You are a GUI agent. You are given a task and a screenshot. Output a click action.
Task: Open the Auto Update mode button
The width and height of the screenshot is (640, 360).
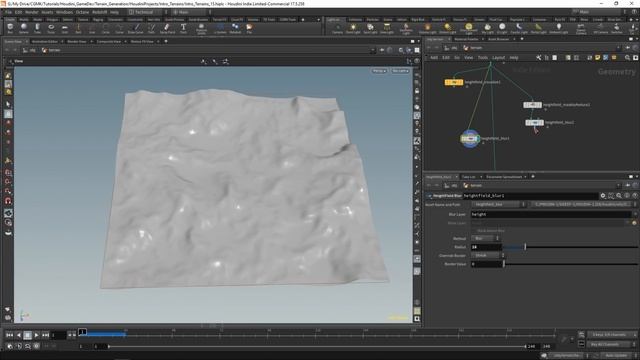pos(617,356)
